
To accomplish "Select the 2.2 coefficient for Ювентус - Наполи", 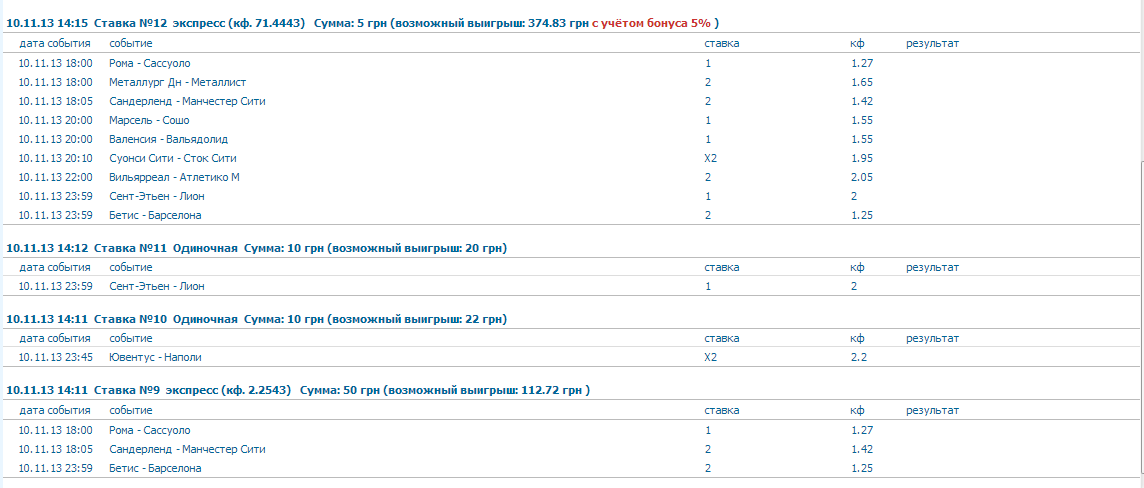I will click(x=858, y=357).
